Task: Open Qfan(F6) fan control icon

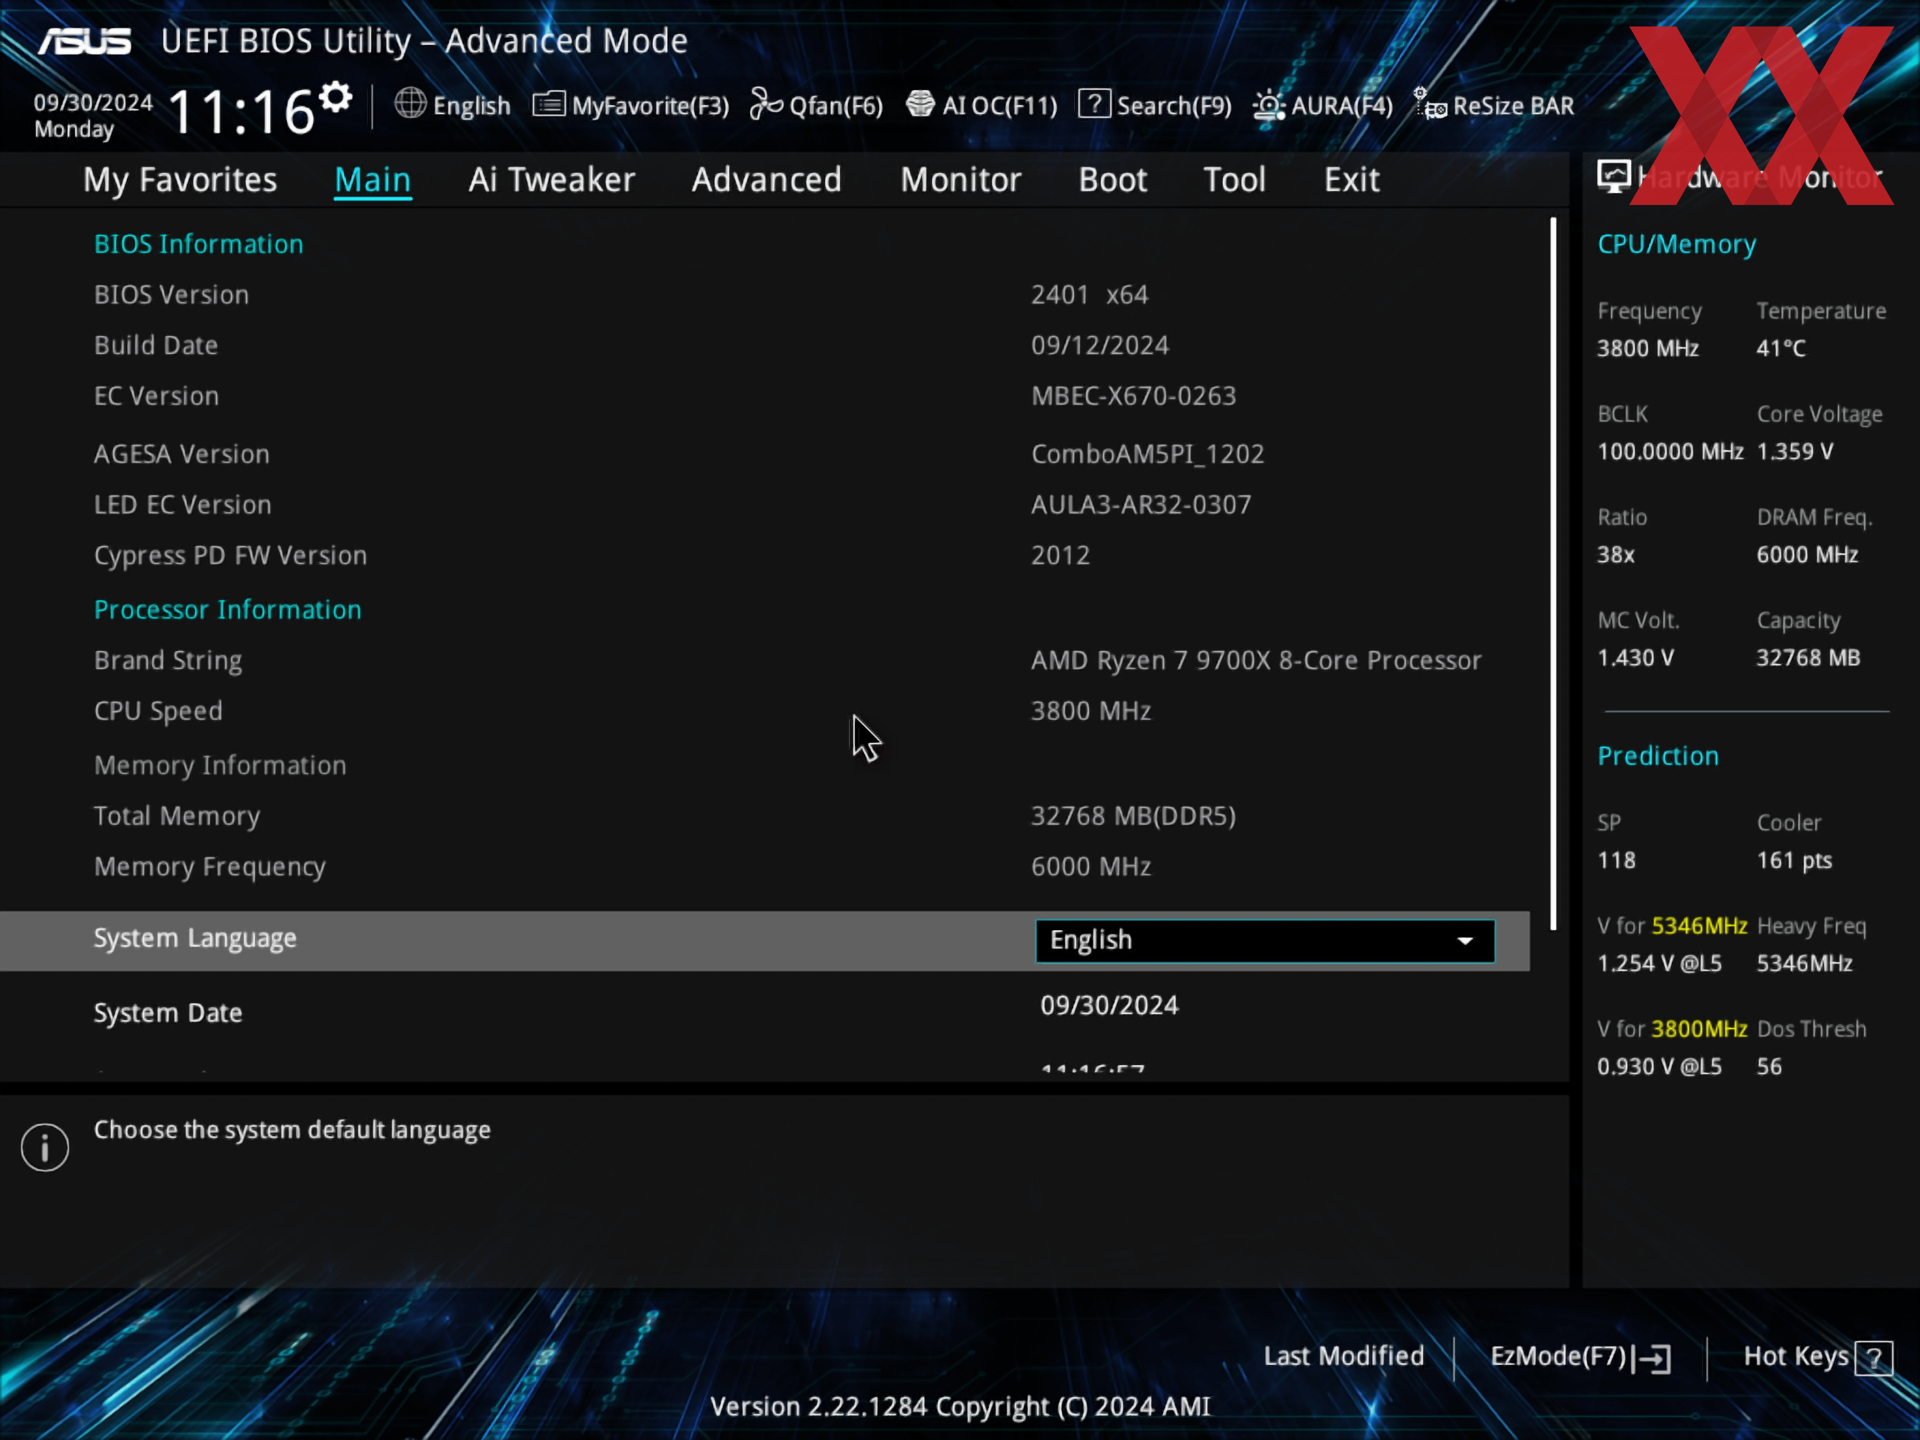Action: pyautogui.click(x=766, y=103)
